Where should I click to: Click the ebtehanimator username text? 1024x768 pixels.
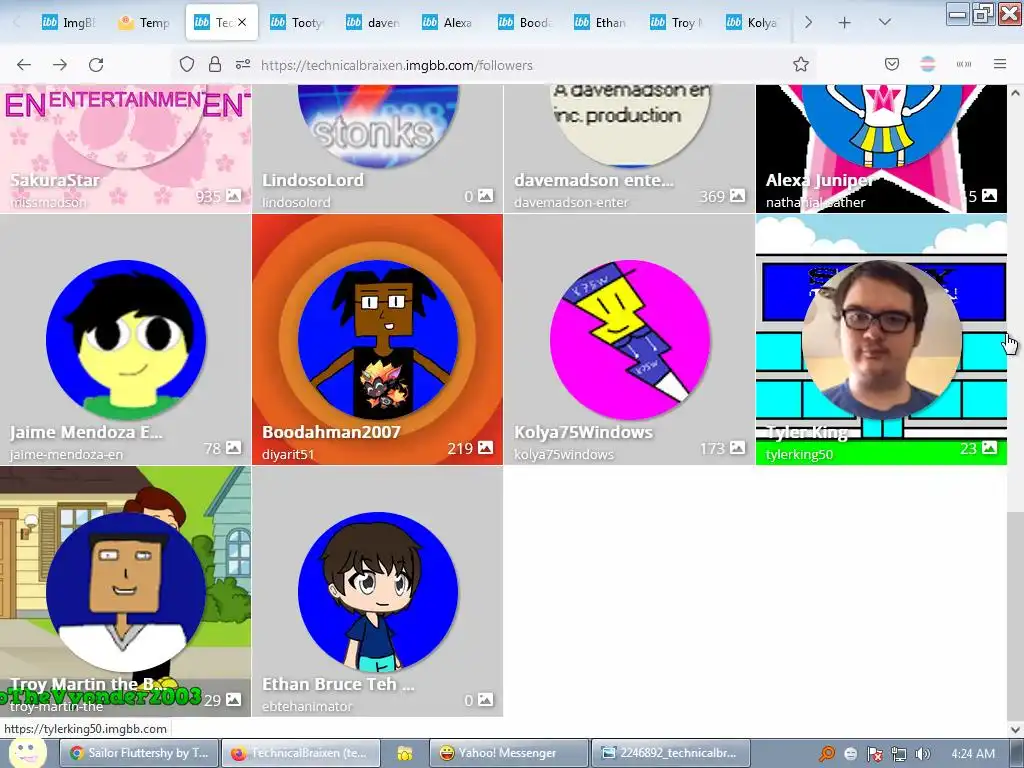(307, 707)
